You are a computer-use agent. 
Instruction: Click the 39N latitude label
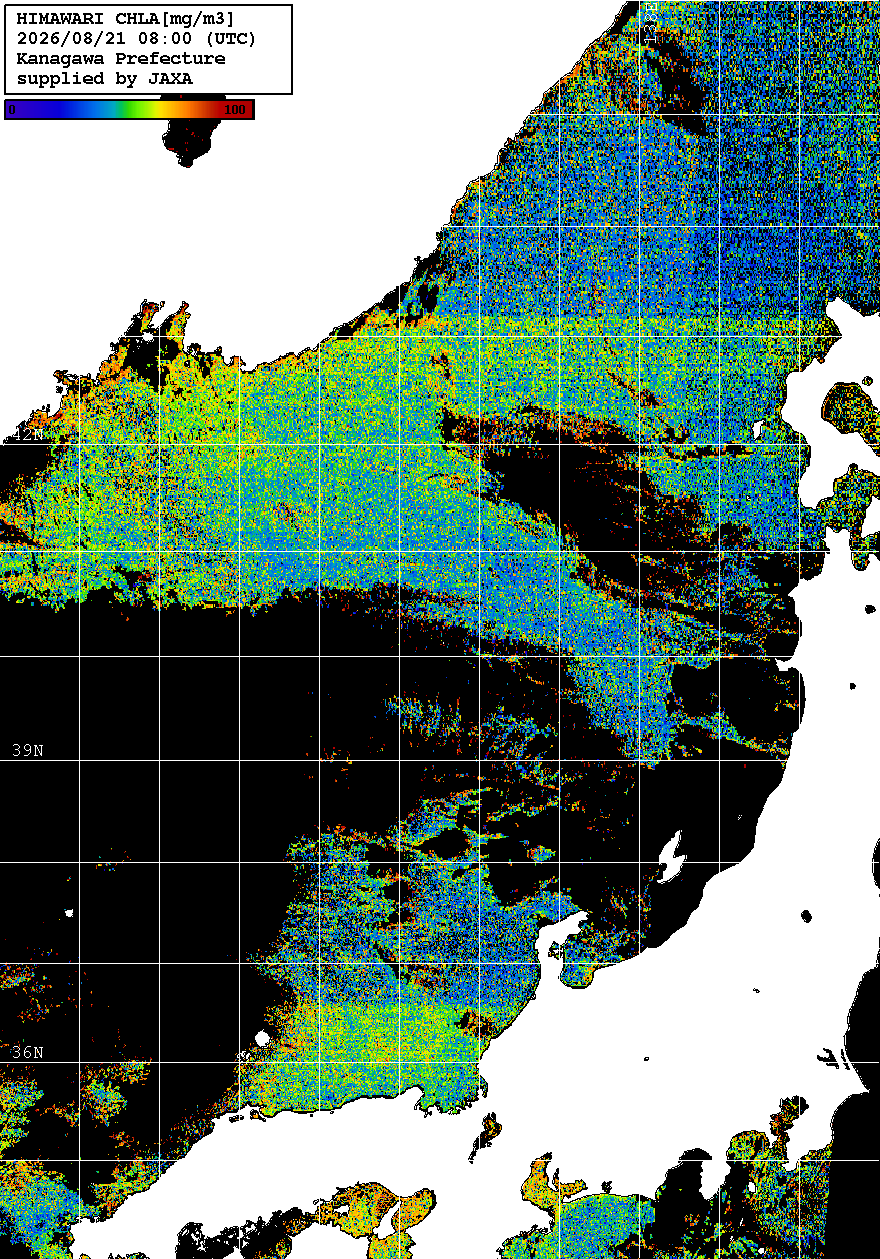click(x=27, y=750)
